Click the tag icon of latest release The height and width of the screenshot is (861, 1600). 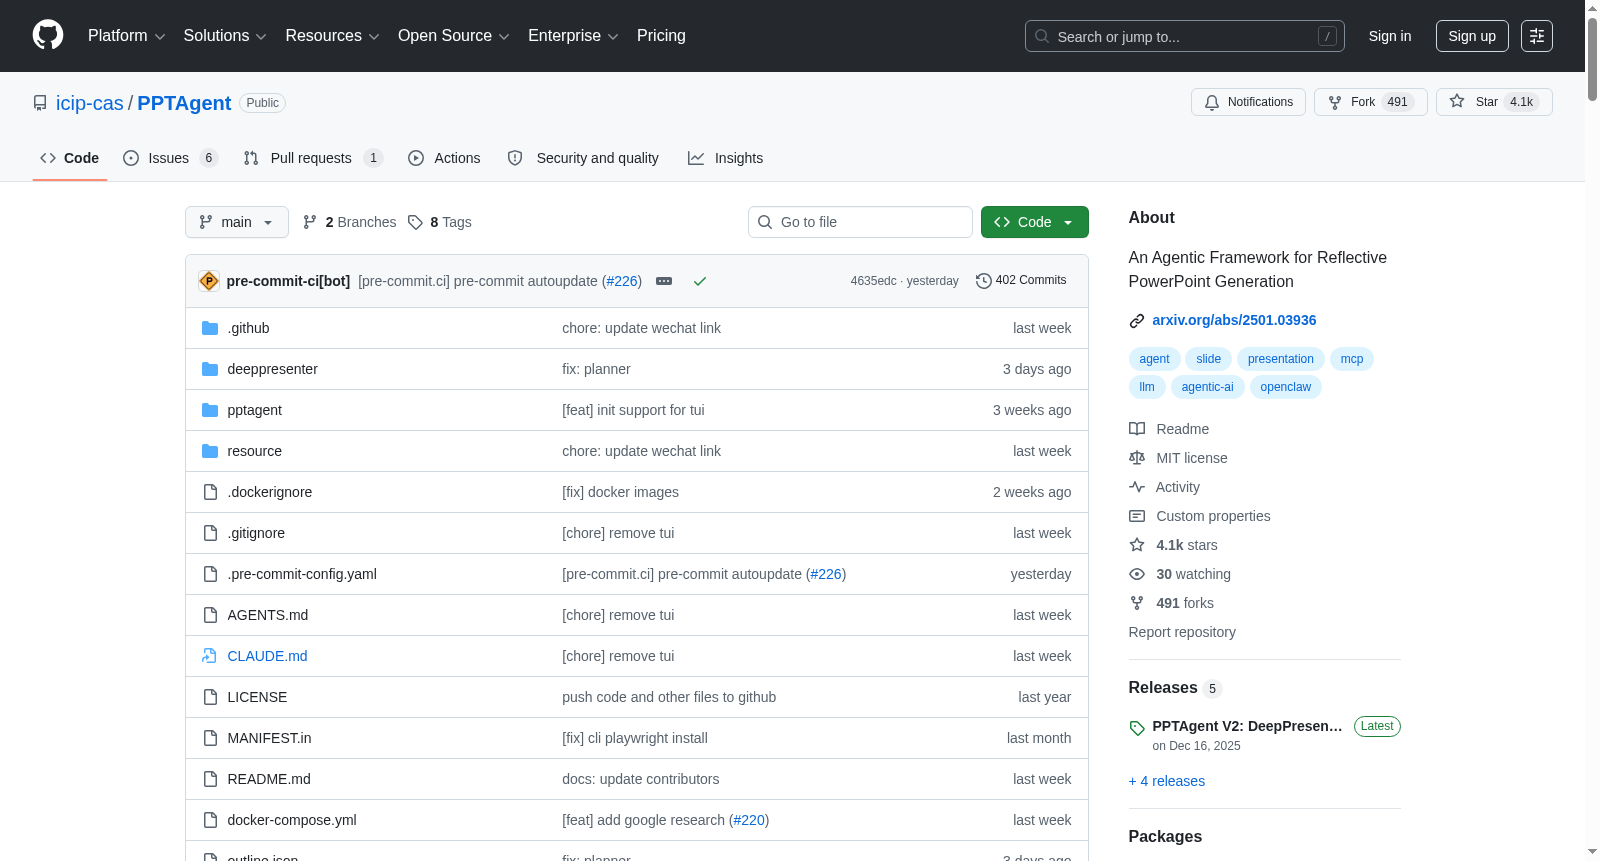[x=1137, y=728]
